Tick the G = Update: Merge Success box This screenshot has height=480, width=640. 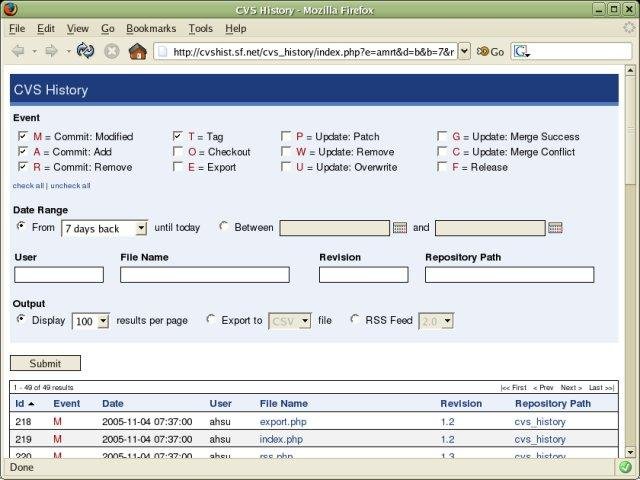point(442,137)
